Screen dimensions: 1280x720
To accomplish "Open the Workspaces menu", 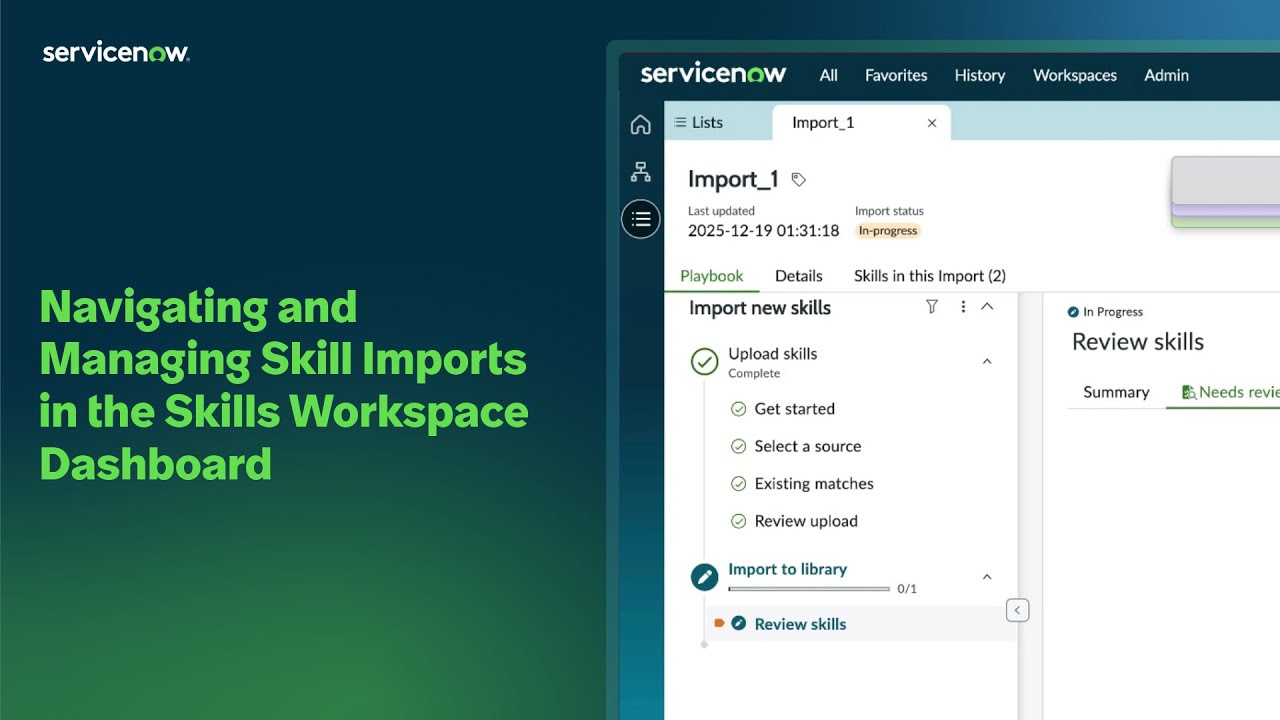I will click(x=1075, y=75).
